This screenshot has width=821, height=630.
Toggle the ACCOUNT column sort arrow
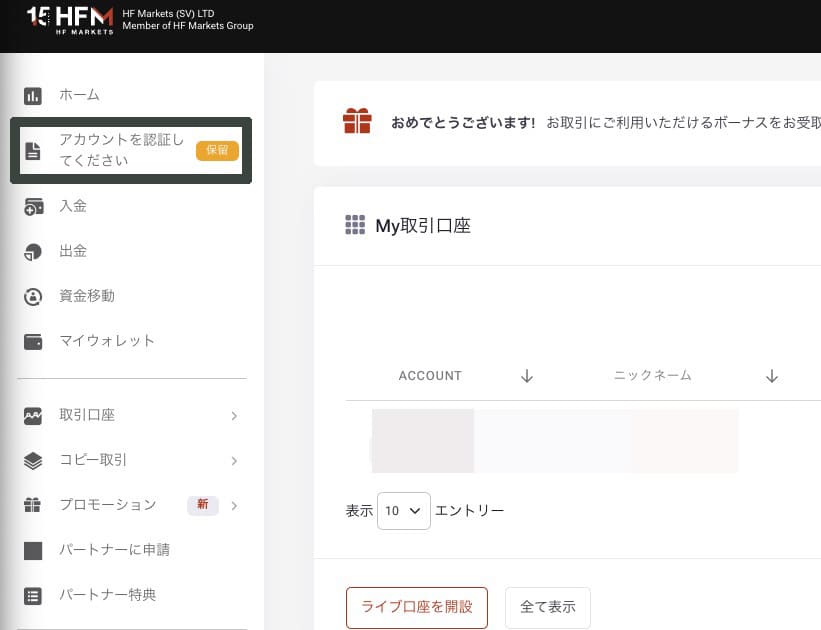click(x=527, y=376)
